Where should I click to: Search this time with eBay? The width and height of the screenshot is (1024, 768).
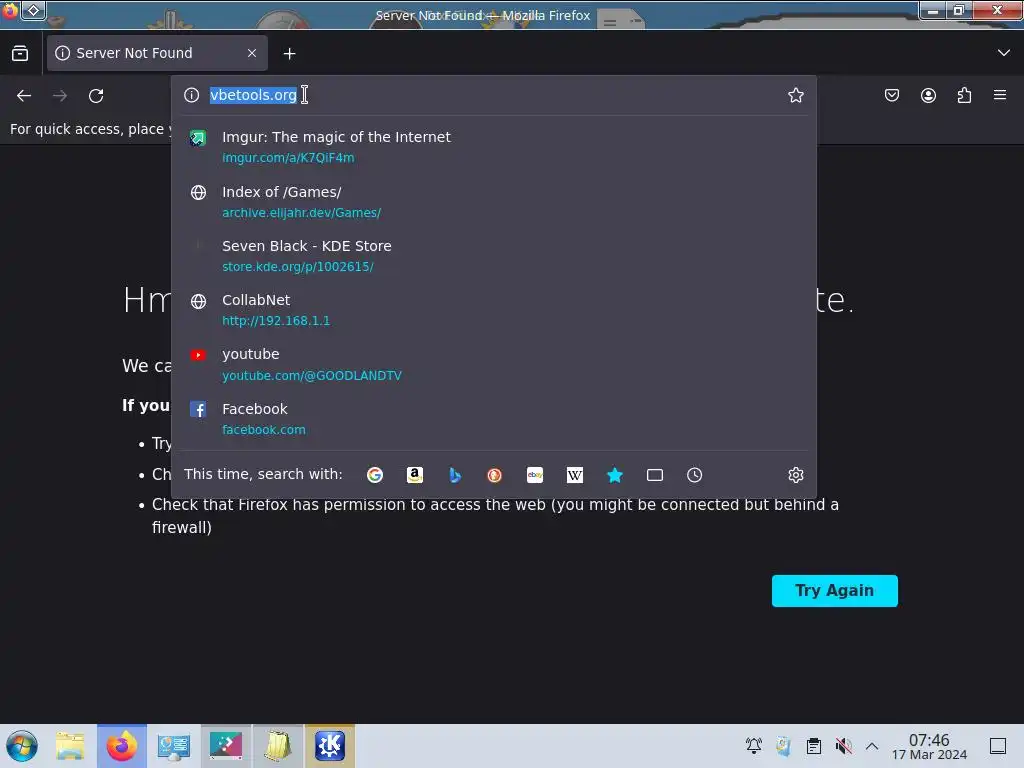(x=535, y=475)
